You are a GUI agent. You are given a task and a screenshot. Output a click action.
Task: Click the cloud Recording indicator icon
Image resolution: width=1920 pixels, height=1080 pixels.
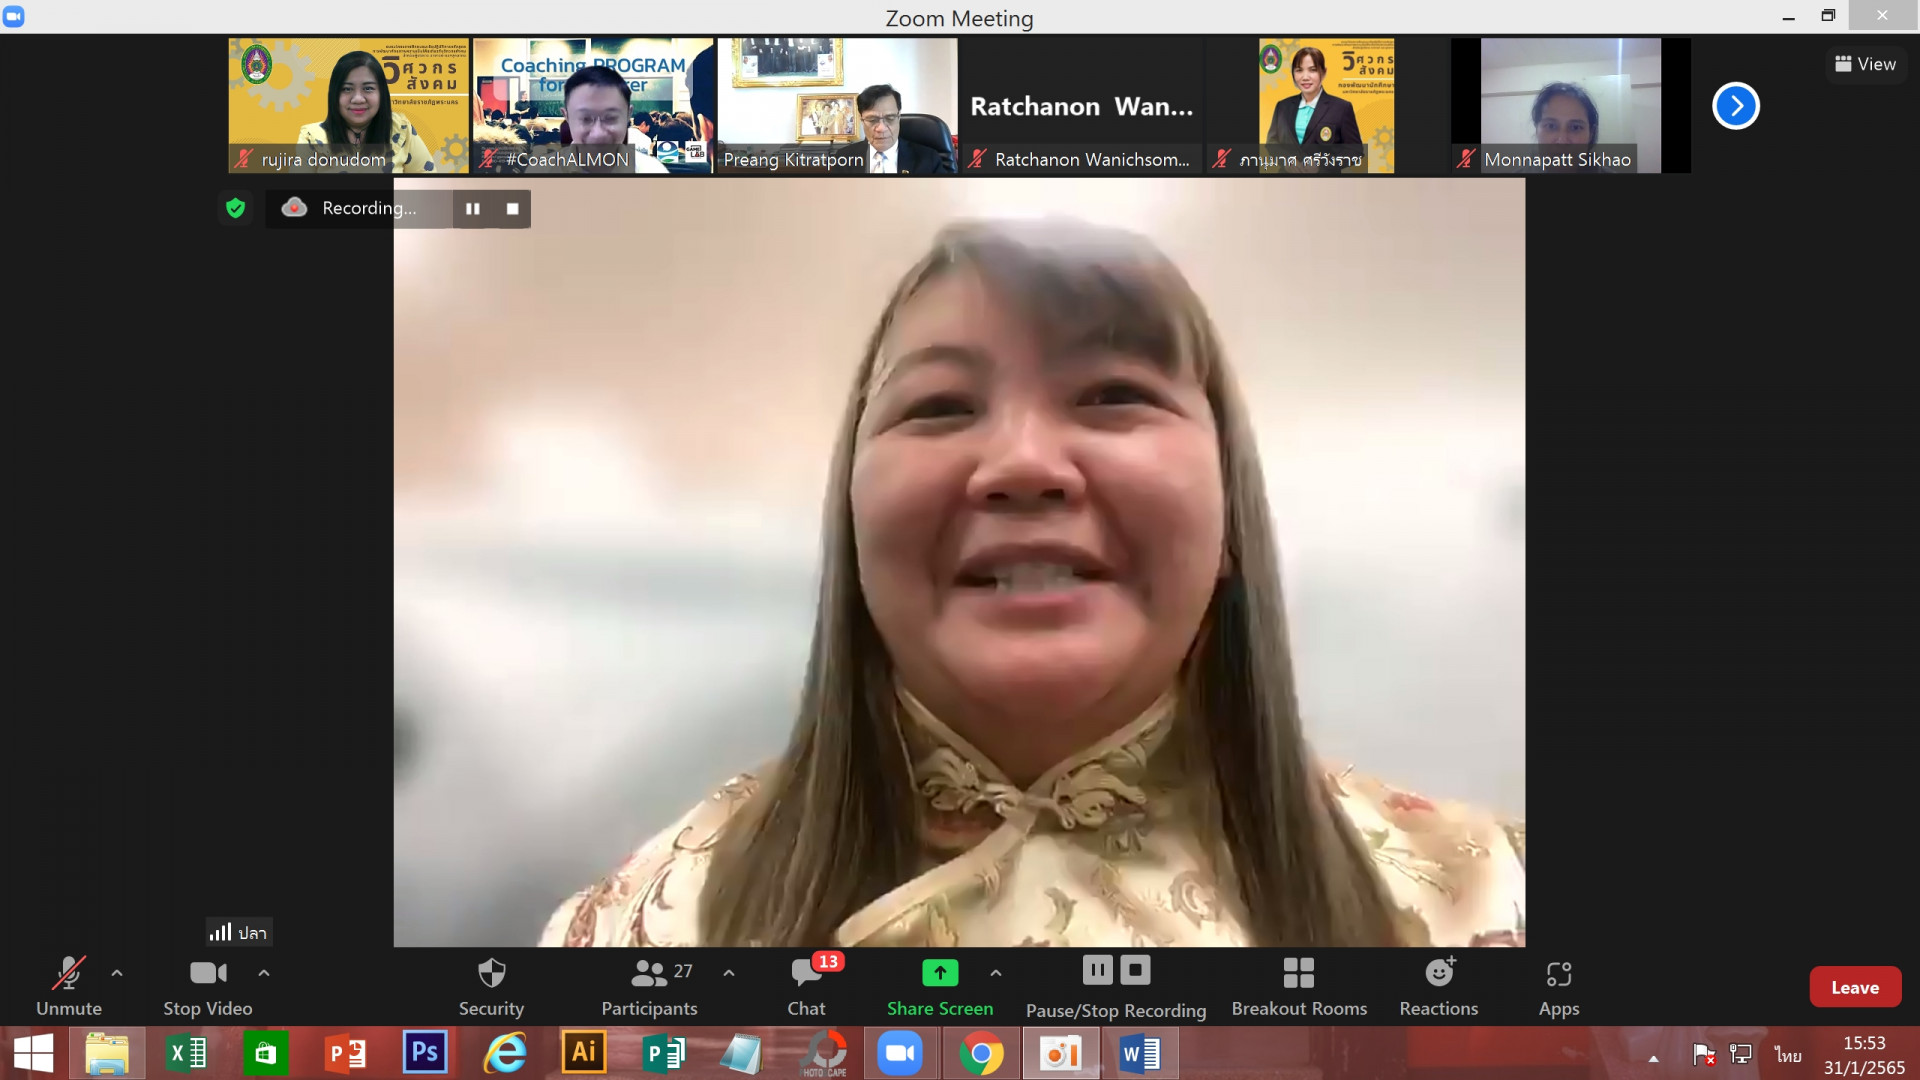coord(294,207)
